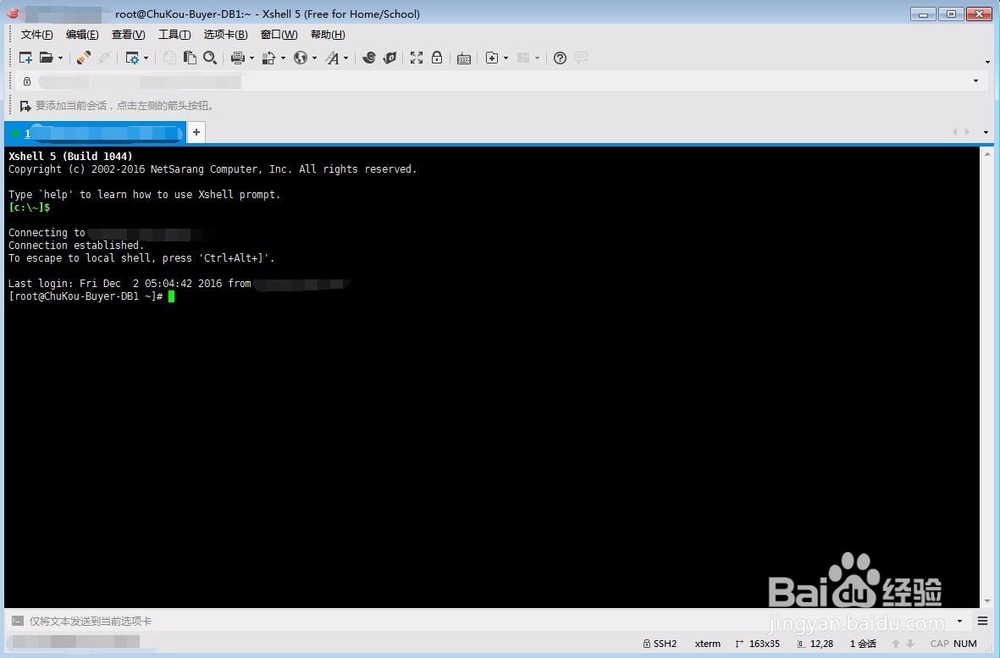Click the new file plus icon
Viewport: 1000px width, 658px height.
point(492,58)
